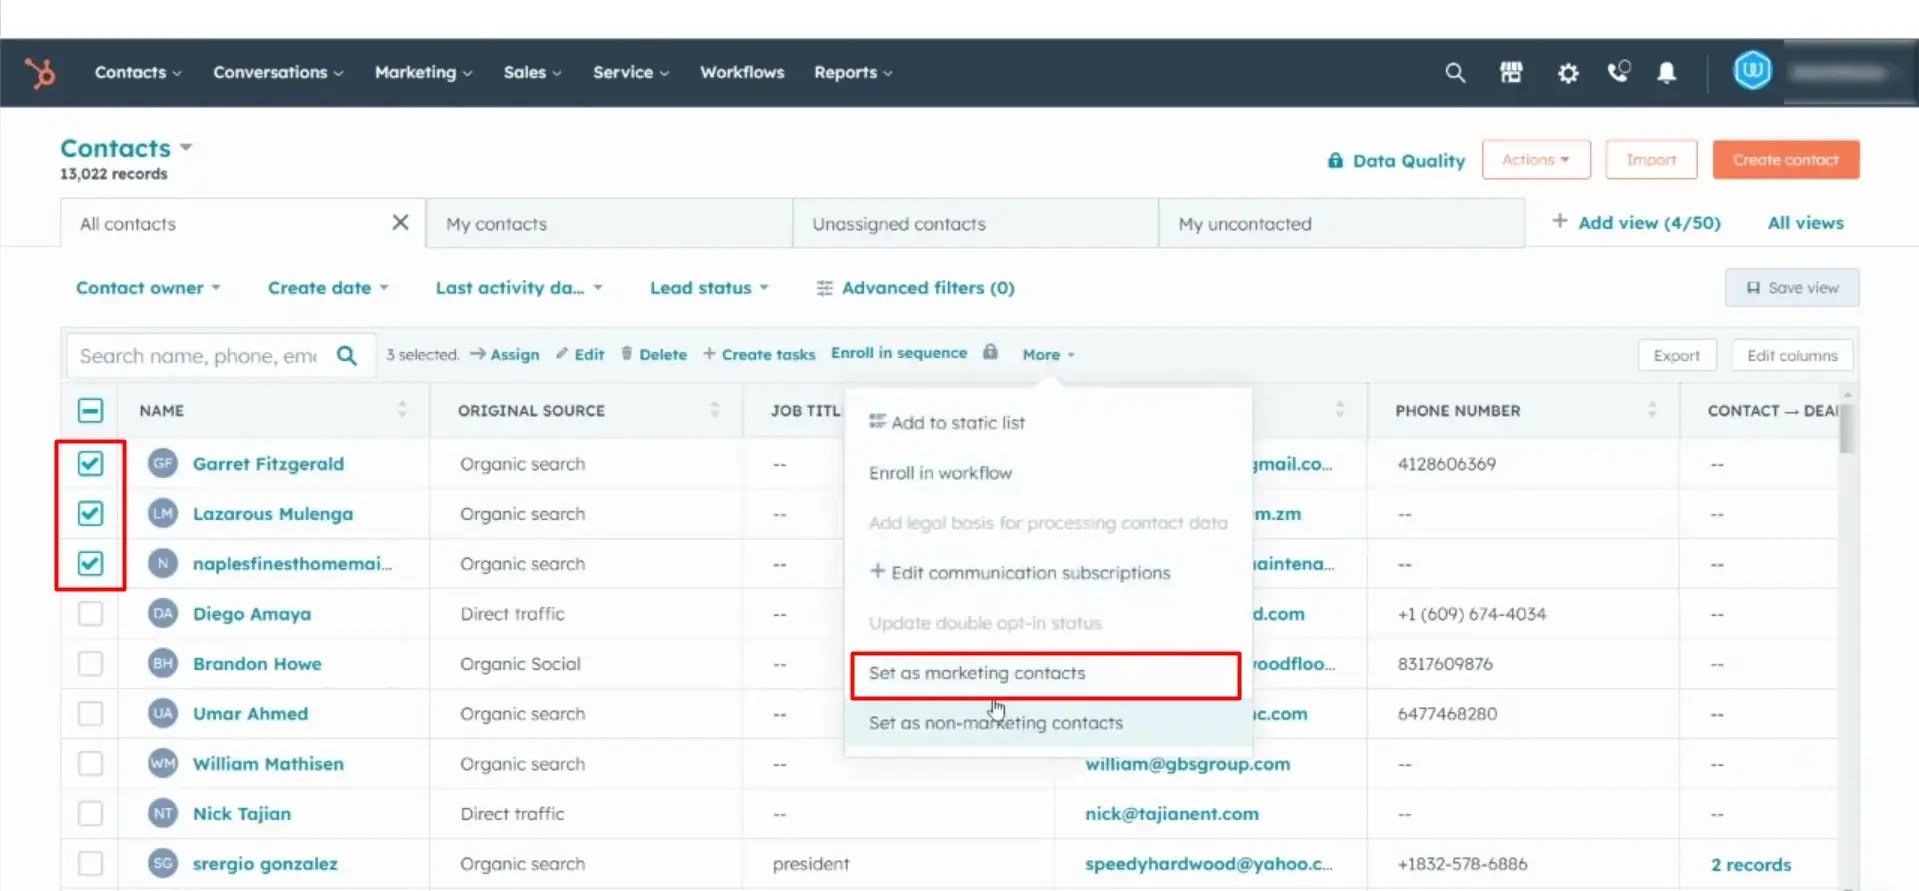Click the Save view button
Image resolution: width=1919 pixels, height=891 pixels.
[x=1792, y=288]
